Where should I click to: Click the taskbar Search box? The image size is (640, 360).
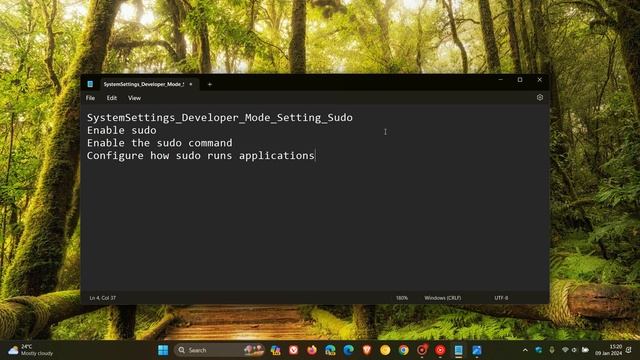pyautogui.click(x=219, y=350)
